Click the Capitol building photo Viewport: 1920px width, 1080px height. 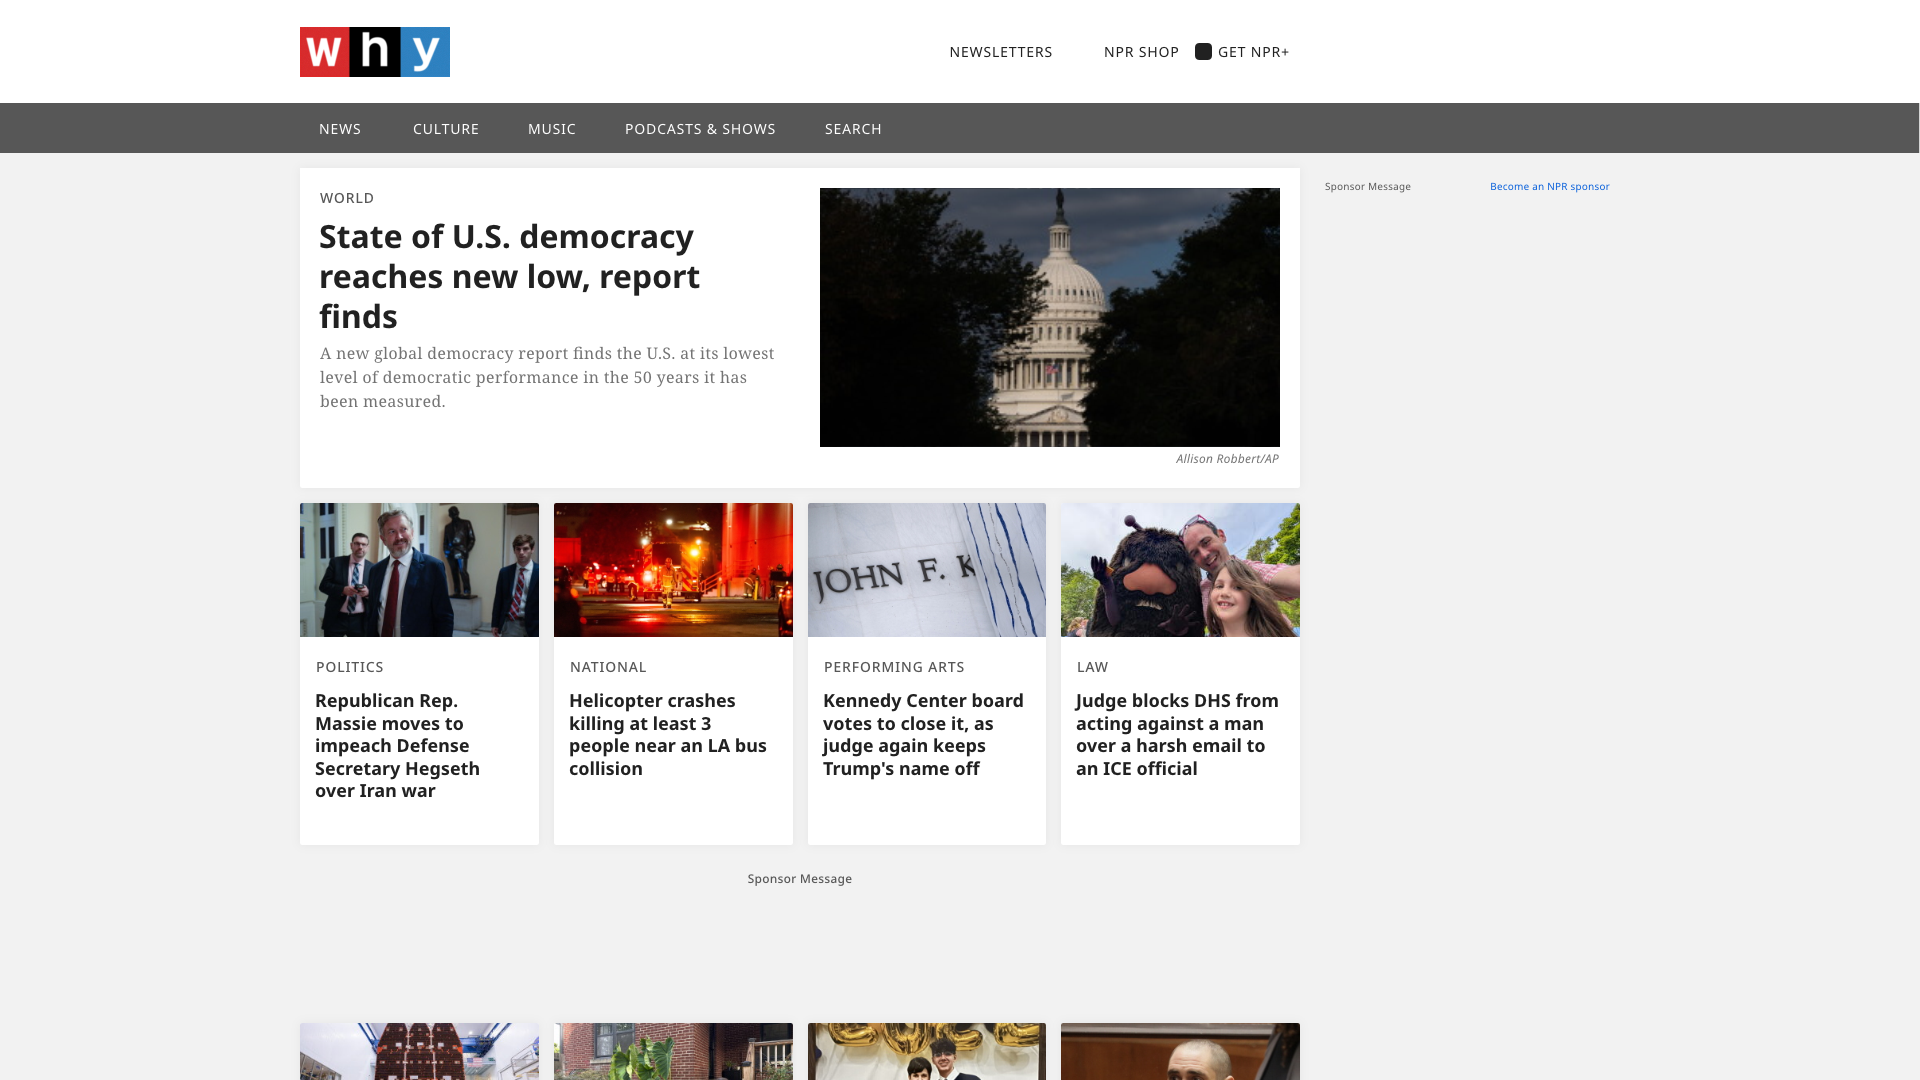[x=1050, y=317]
